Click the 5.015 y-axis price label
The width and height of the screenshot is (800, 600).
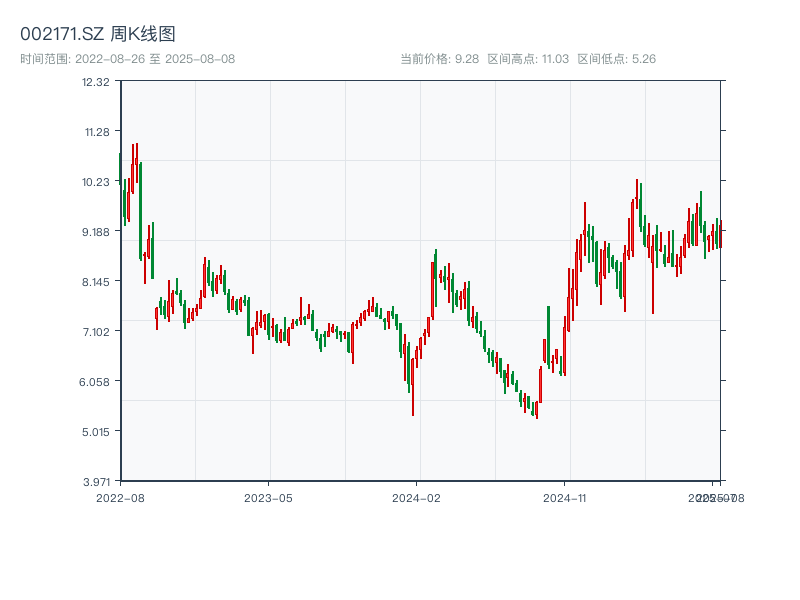(x=96, y=432)
